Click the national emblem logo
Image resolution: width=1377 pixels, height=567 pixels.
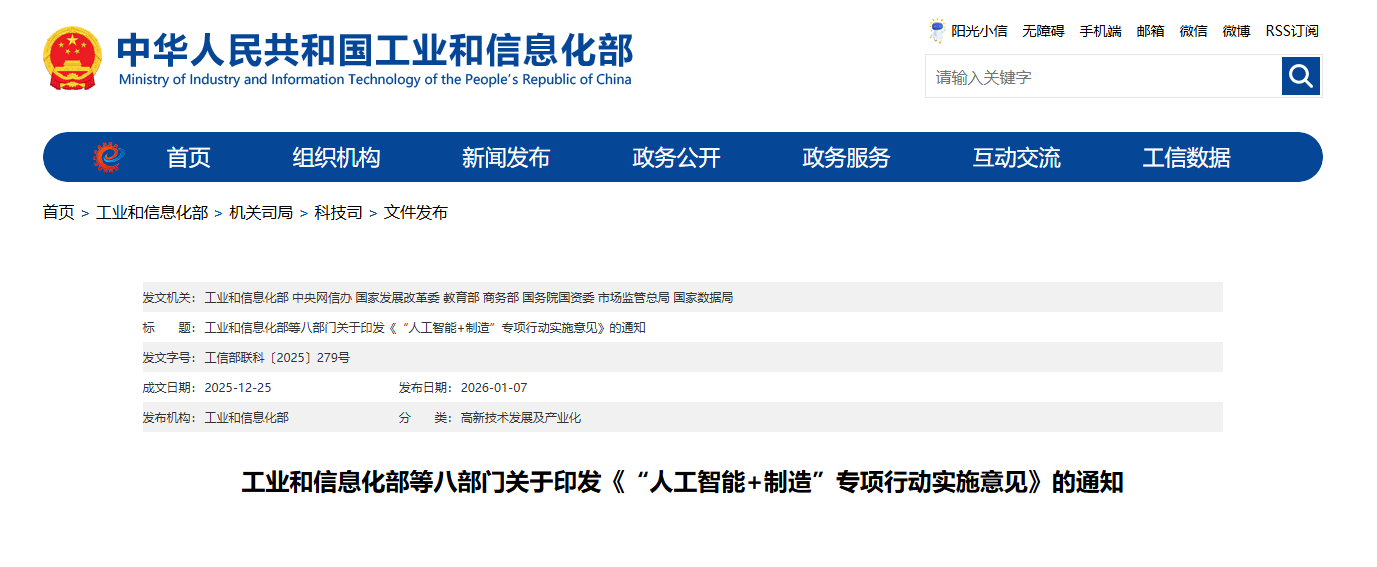72,59
